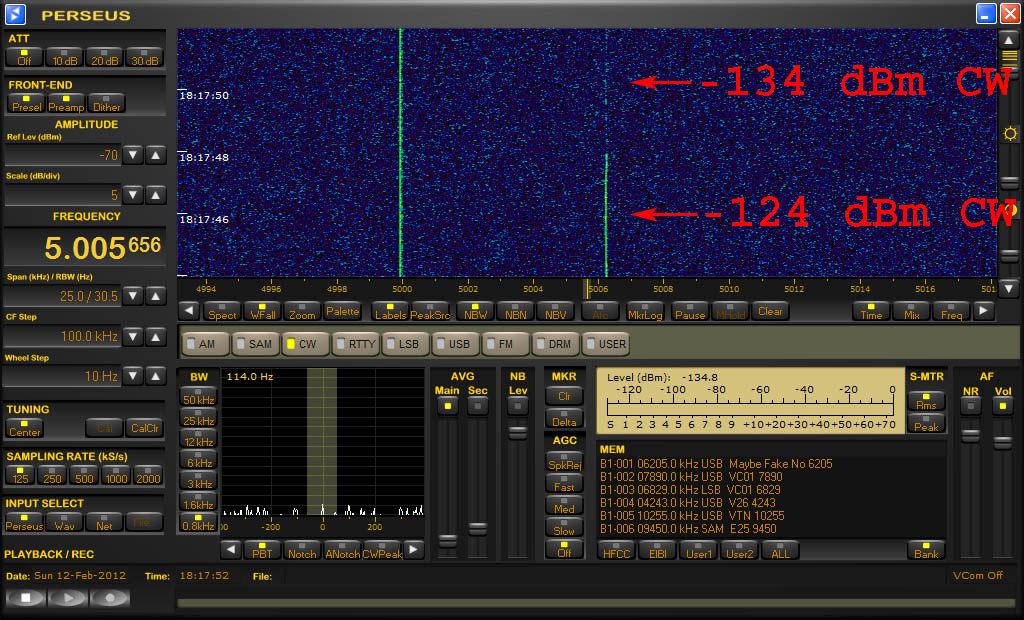
Task: Click the Perseus logo icon in title bar
Action: (x=16, y=14)
